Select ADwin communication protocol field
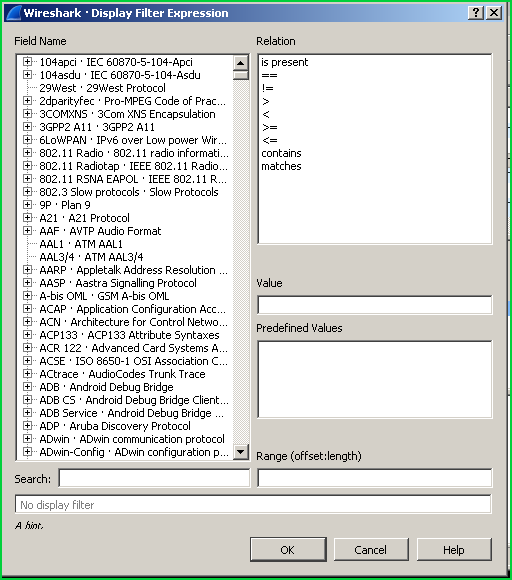Image resolution: width=512 pixels, height=580 pixels. point(132,439)
